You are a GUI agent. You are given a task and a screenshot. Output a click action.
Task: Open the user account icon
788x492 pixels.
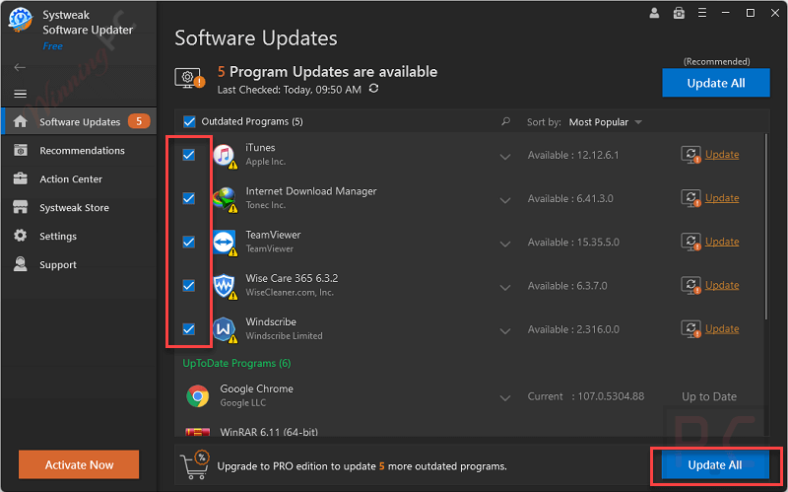654,13
